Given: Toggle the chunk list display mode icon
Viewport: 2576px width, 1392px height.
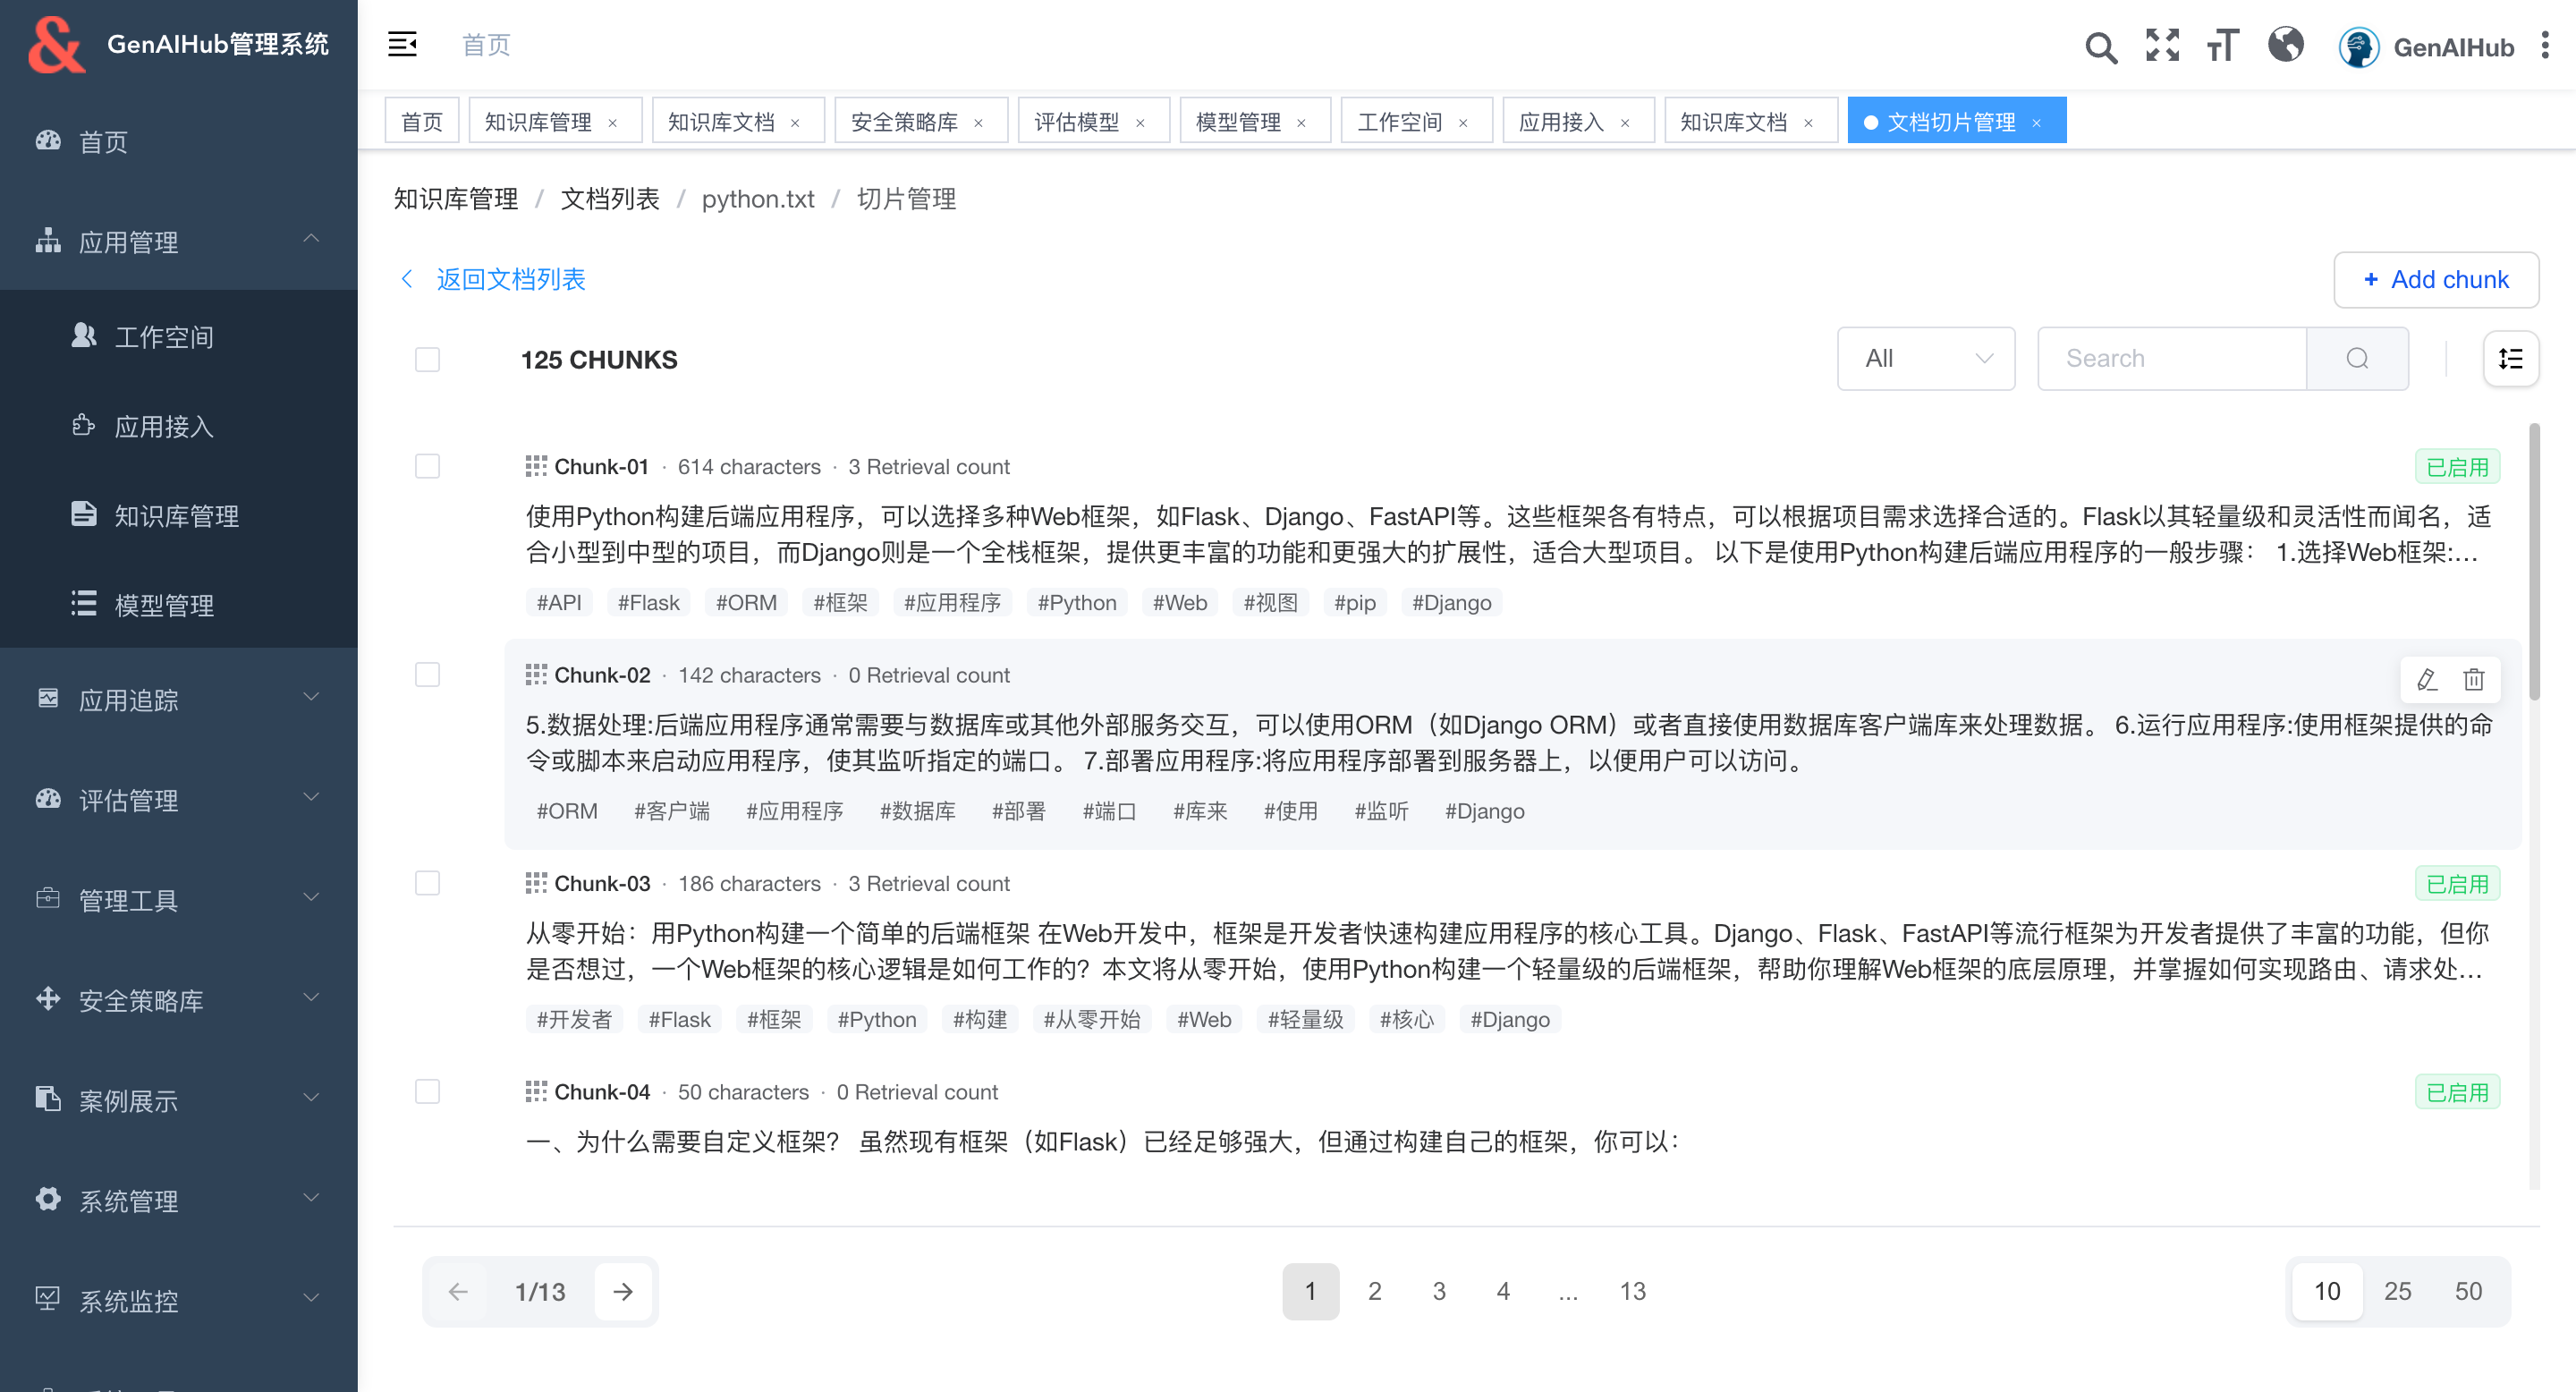Looking at the screenshot, I should coord(2510,359).
